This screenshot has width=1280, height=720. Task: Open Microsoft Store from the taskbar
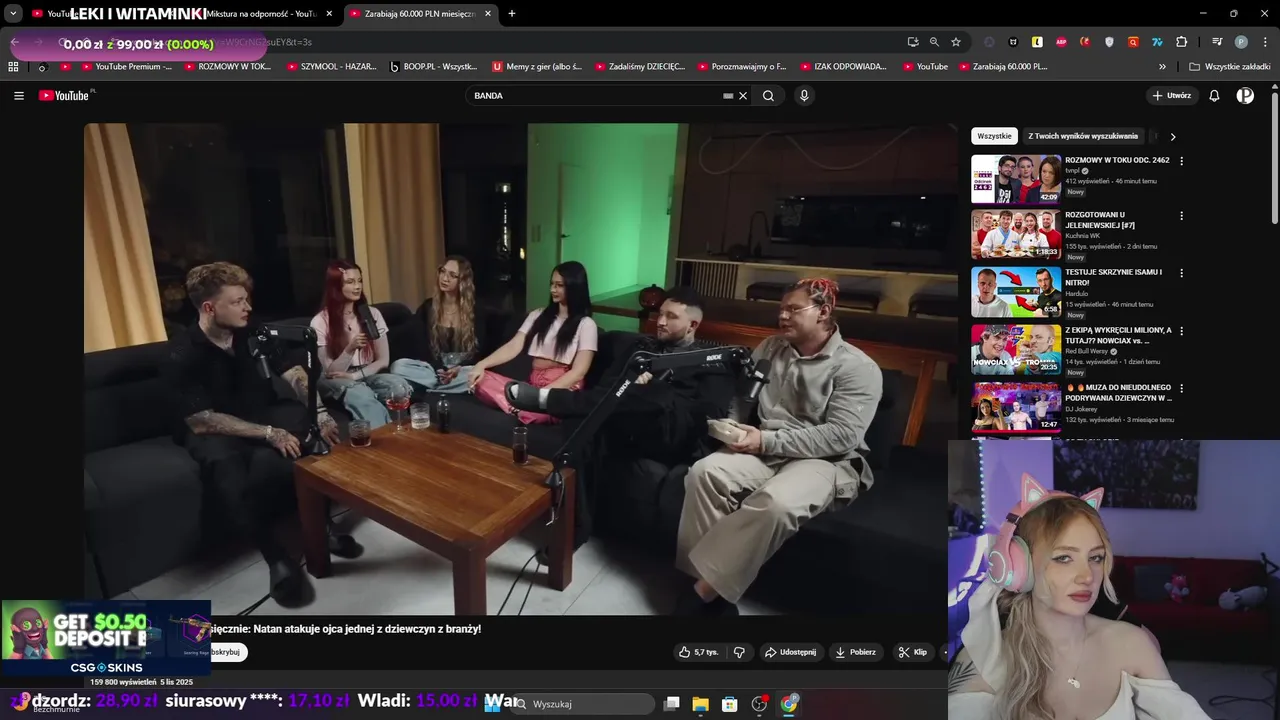[730, 704]
